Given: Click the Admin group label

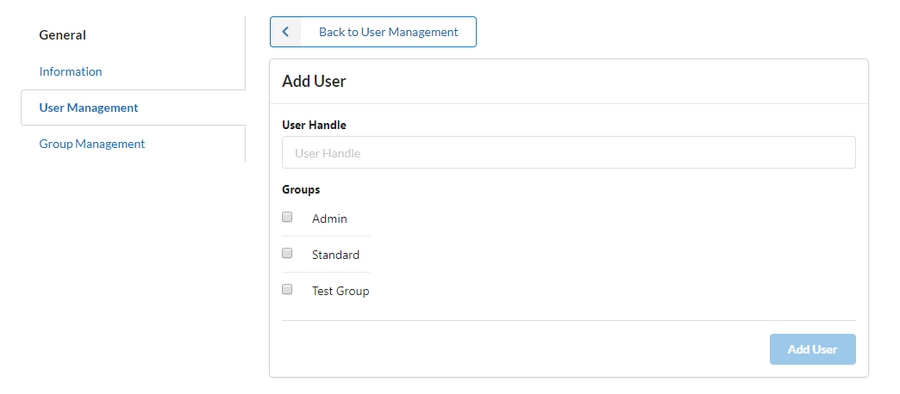Looking at the screenshot, I should pos(329,219).
